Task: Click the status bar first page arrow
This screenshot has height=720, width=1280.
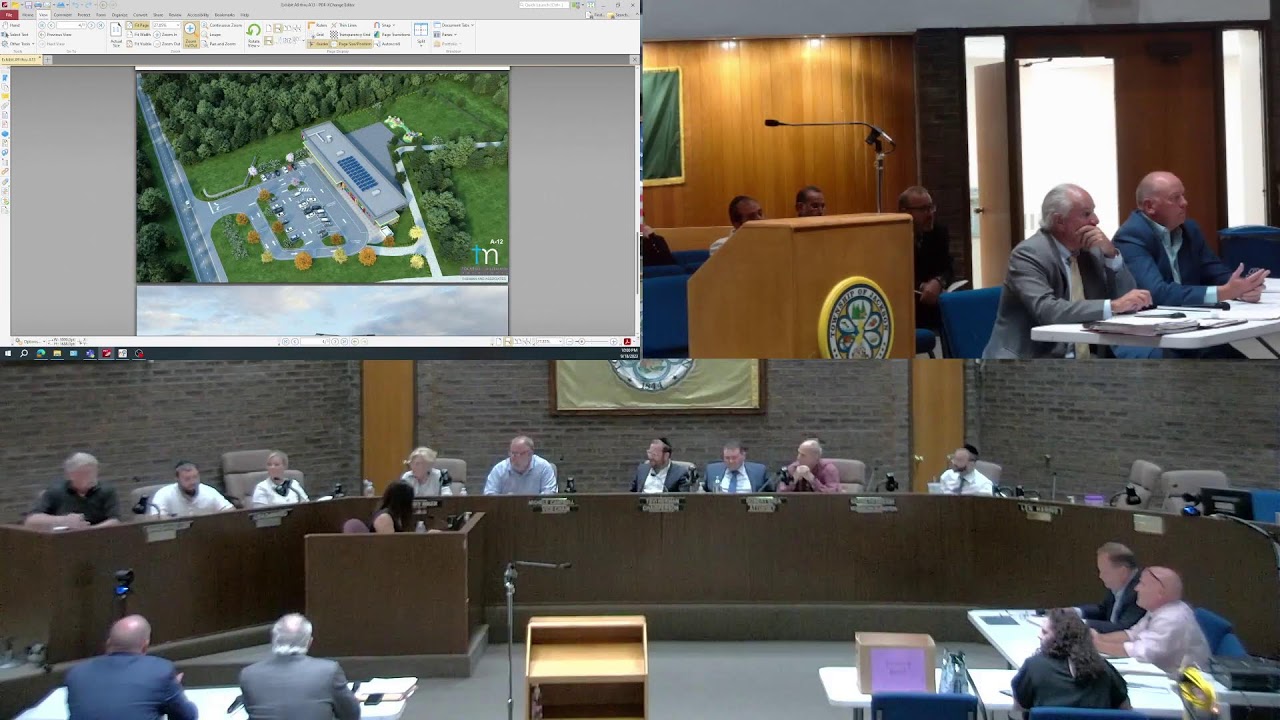Action: click(285, 341)
